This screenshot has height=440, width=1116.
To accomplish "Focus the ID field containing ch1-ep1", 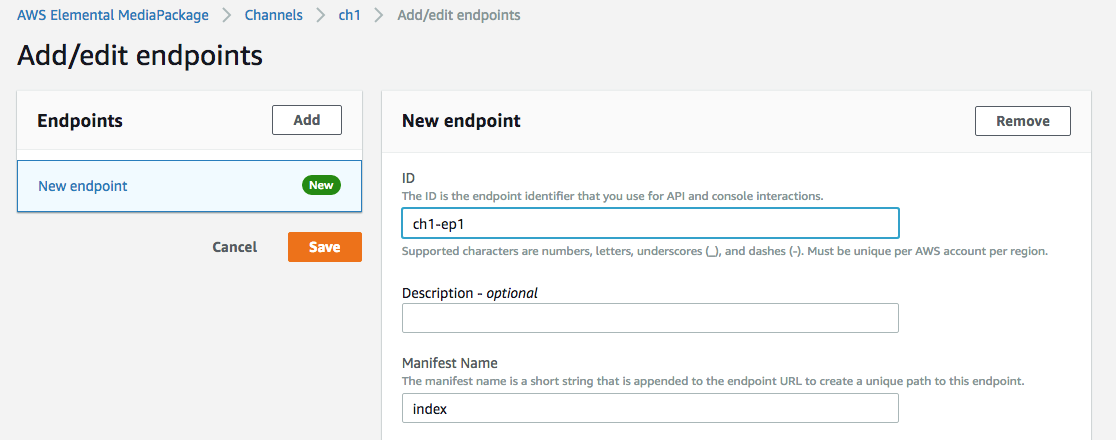I will pos(649,223).
